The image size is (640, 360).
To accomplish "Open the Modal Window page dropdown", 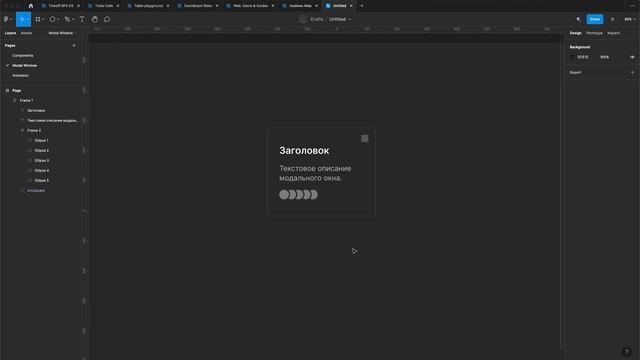I will pos(62,33).
